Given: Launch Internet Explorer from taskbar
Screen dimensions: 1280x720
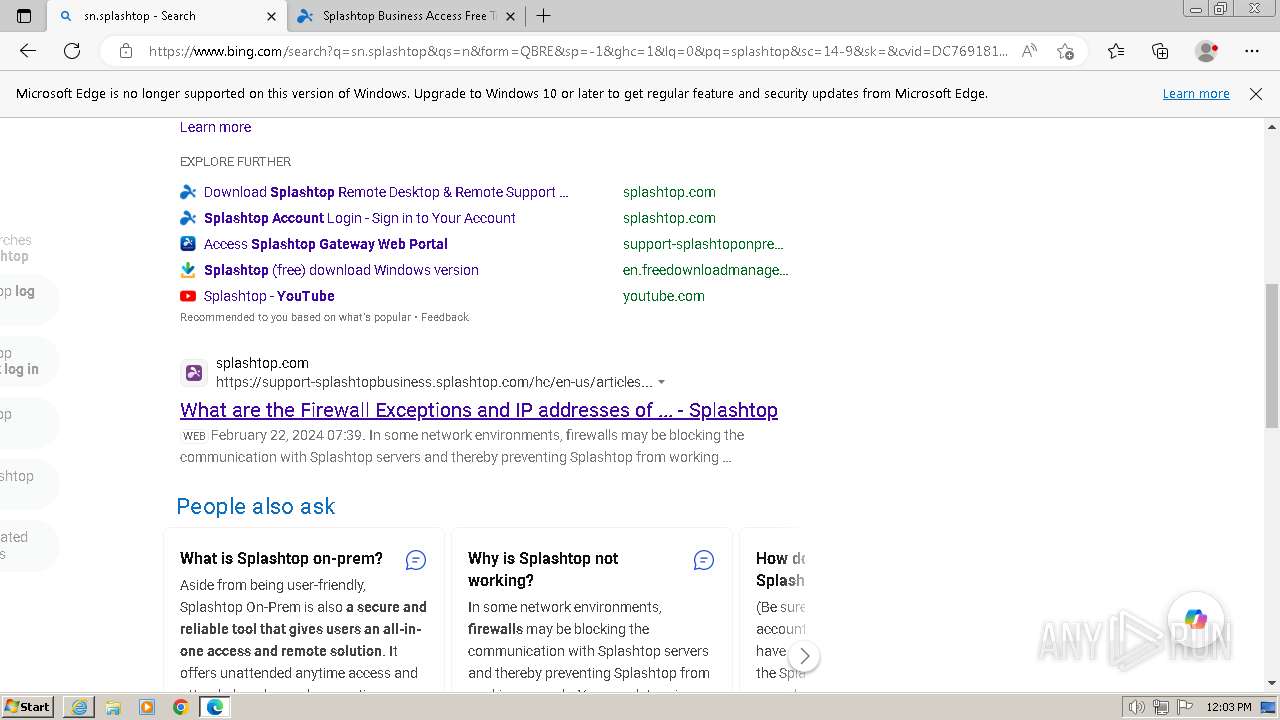Looking at the screenshot, I should click(79, 707).
